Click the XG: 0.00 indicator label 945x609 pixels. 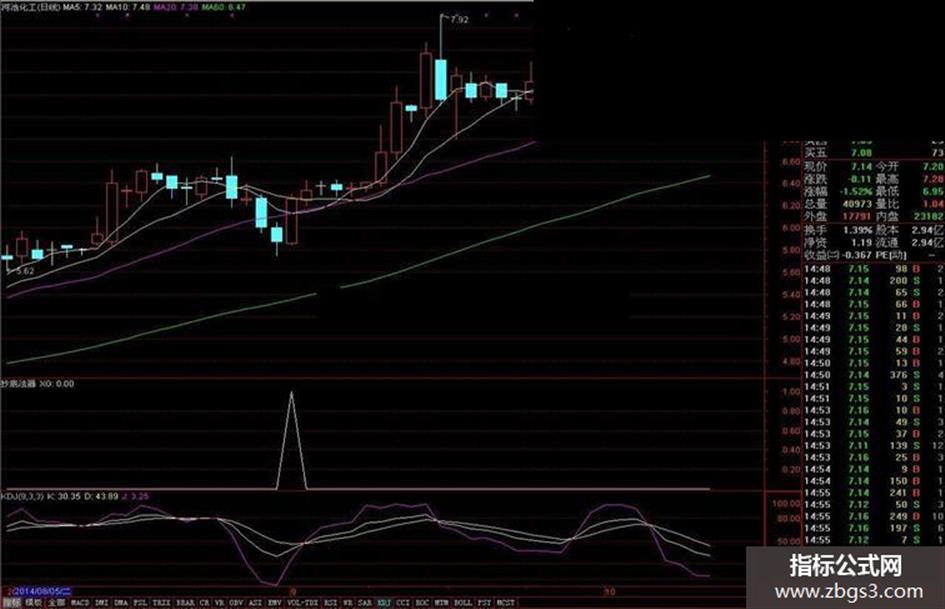[57, 383]
